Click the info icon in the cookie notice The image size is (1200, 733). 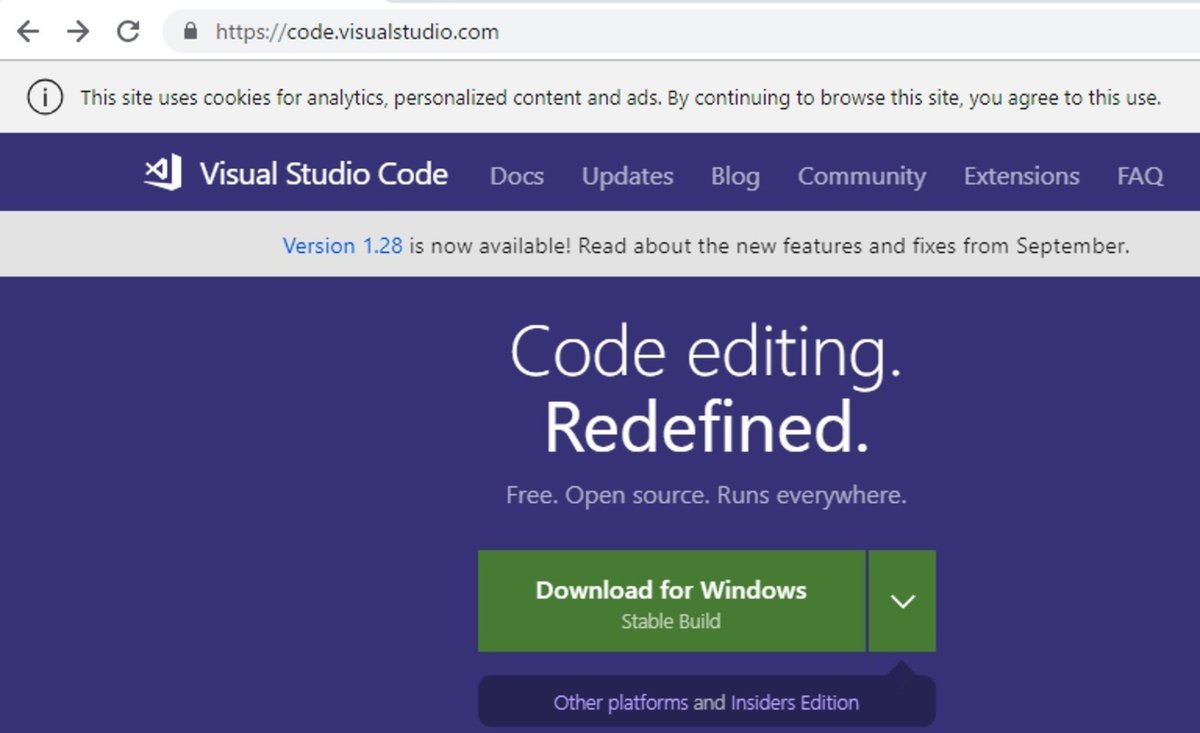point(45,98)
